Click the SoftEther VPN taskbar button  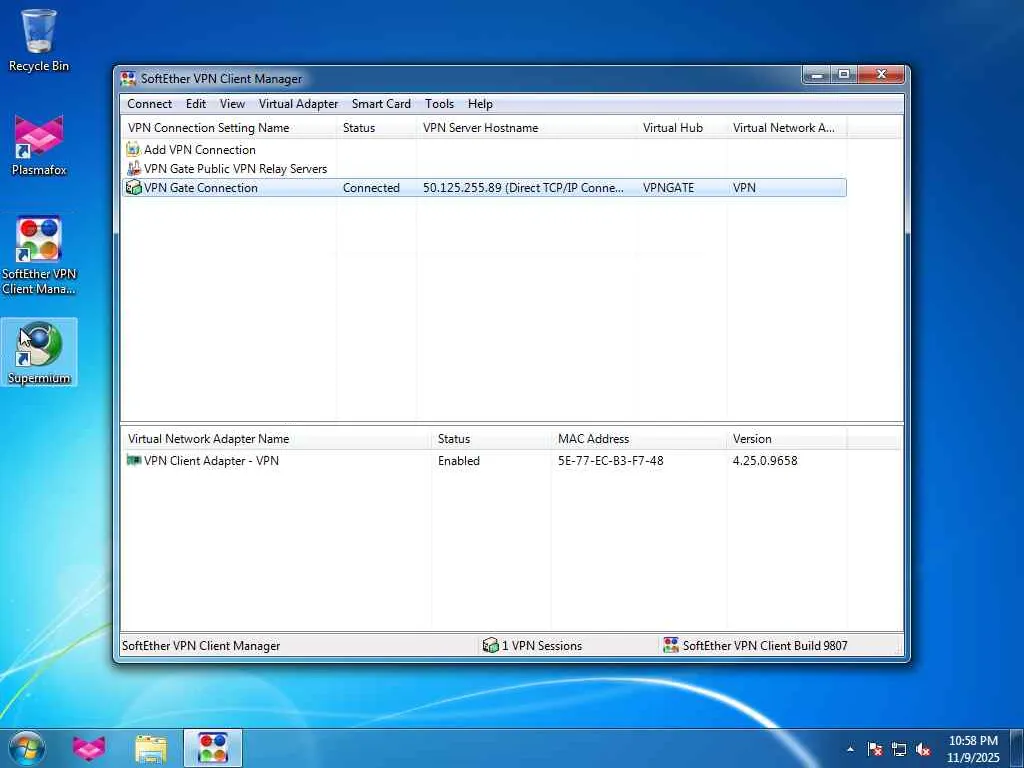(x=213, y=748)
